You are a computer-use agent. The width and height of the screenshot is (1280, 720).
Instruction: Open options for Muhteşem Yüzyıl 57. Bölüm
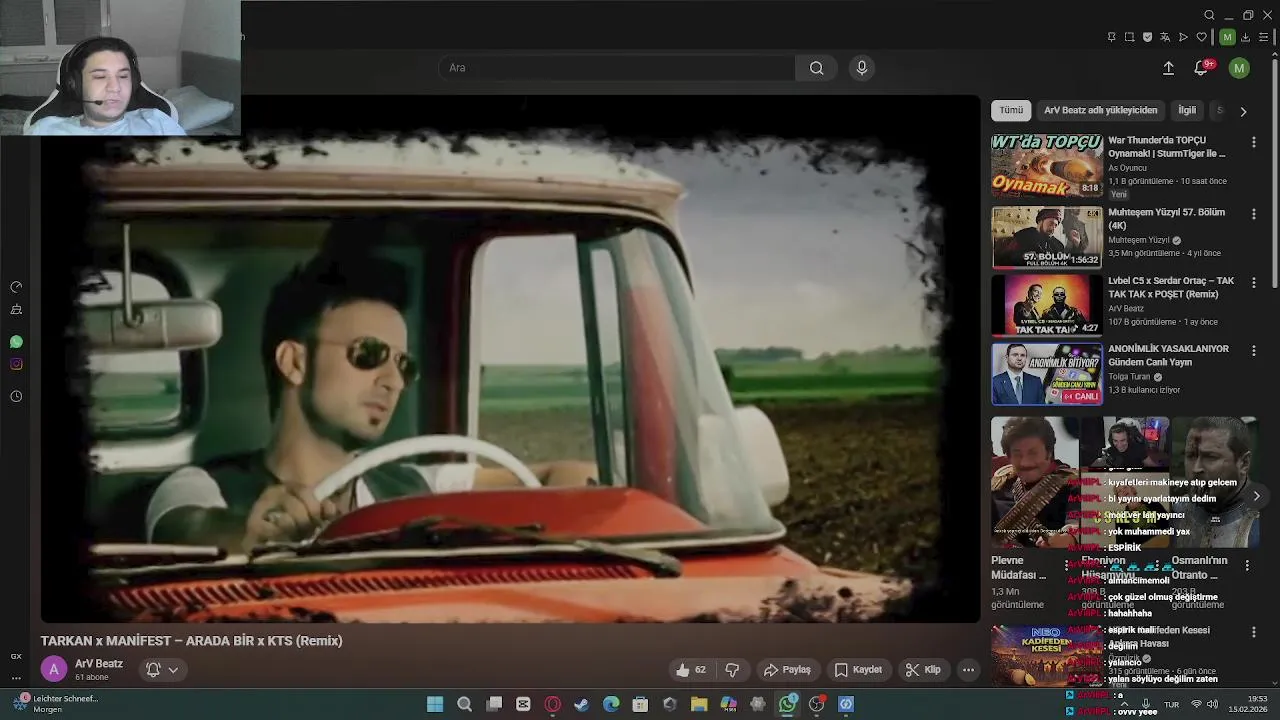1253,214
